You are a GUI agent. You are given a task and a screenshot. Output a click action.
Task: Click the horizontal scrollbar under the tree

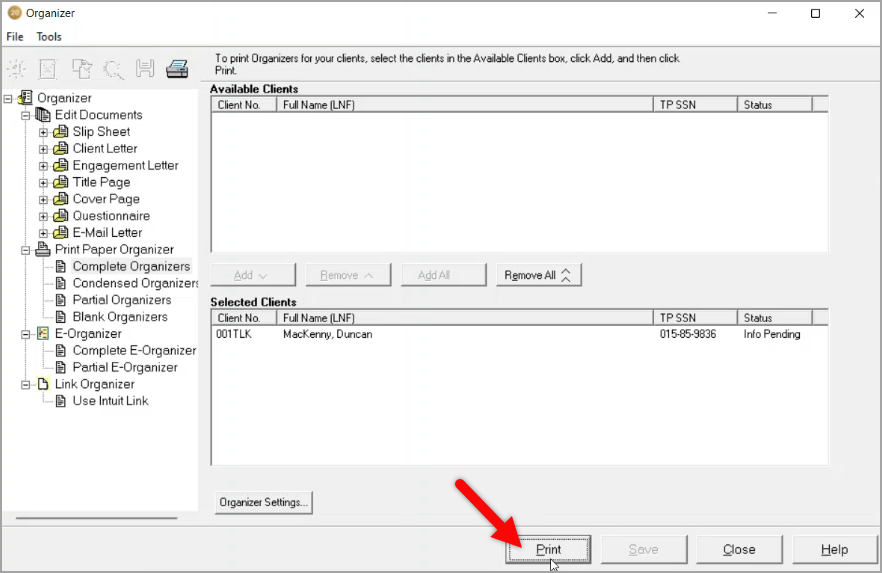[96, 518]
